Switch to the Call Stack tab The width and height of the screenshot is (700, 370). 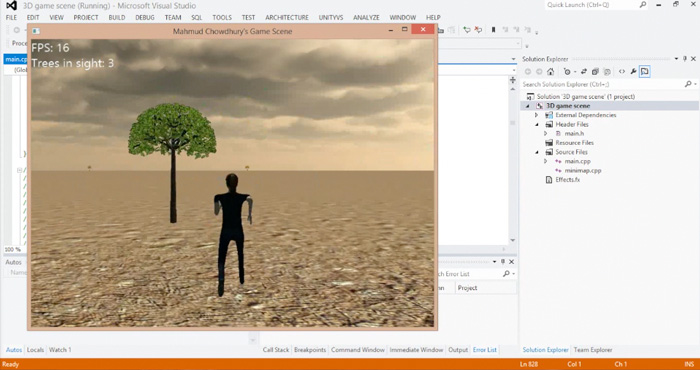coord(276,350)
